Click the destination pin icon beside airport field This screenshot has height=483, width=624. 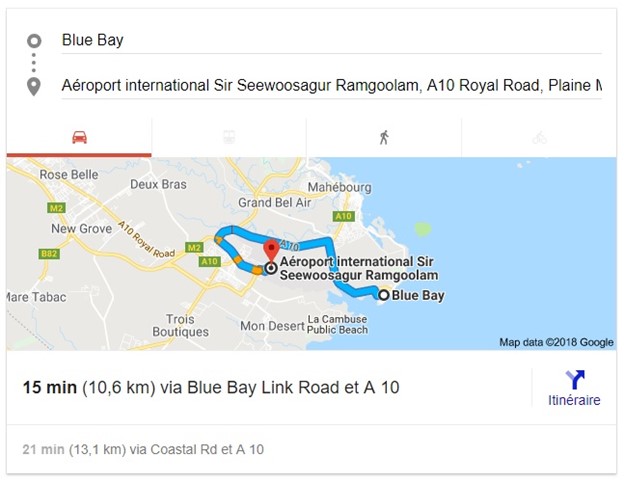click(x=34, y=86)
